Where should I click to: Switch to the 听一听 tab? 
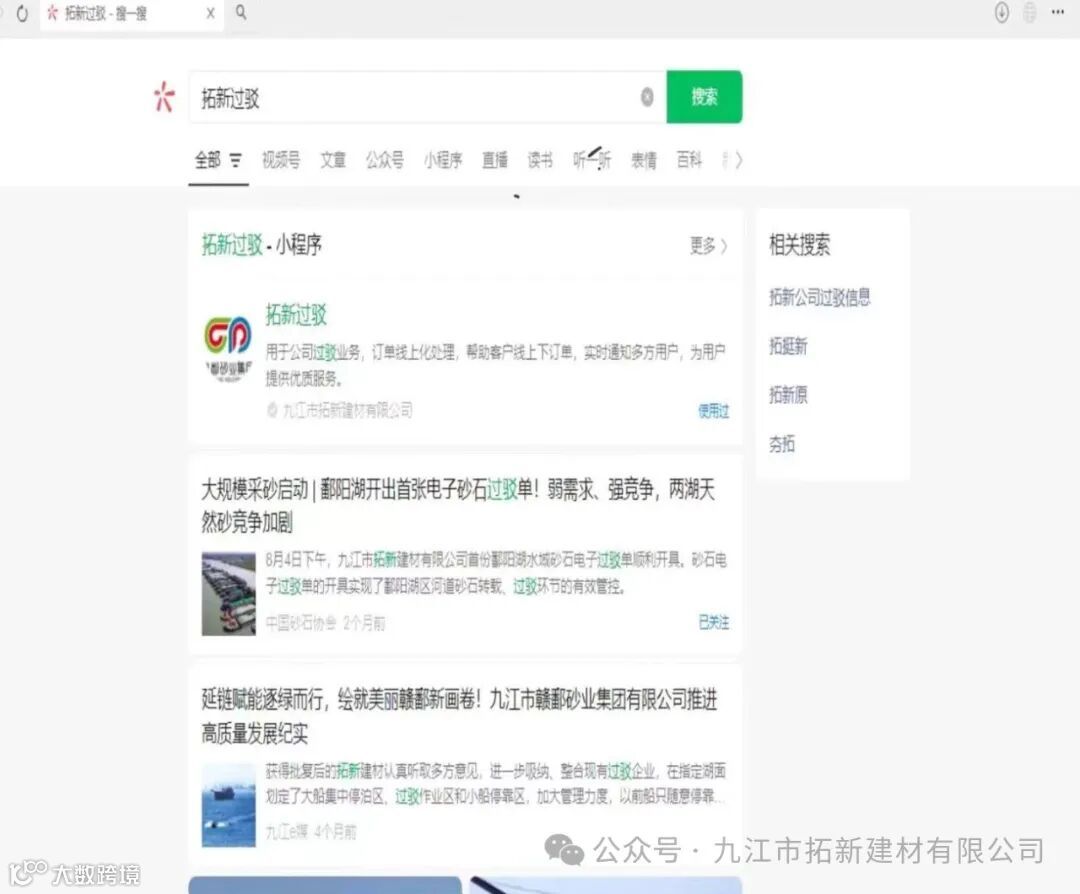pyautogui.click(x=592, y=160)
